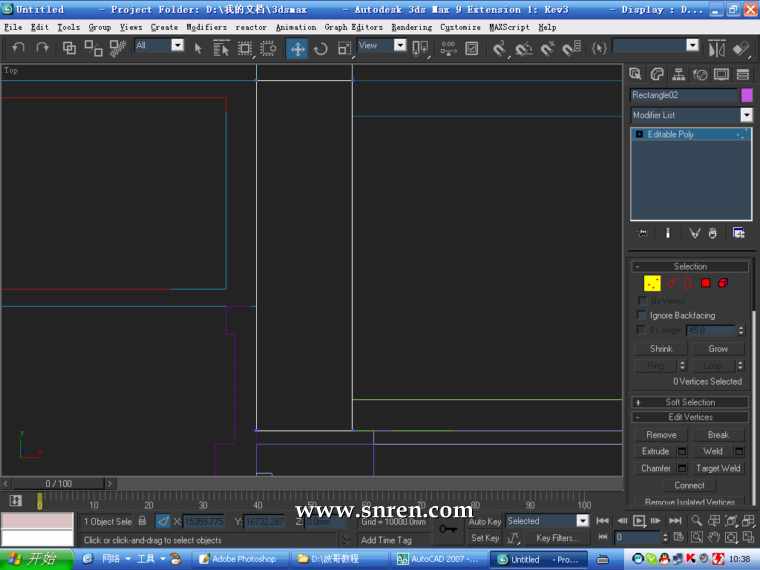The height and width of the screenshot is (570, 760).
Task: Expand the Soft Selection rollout
Action: pyautogui.click(x=690, y=402)
